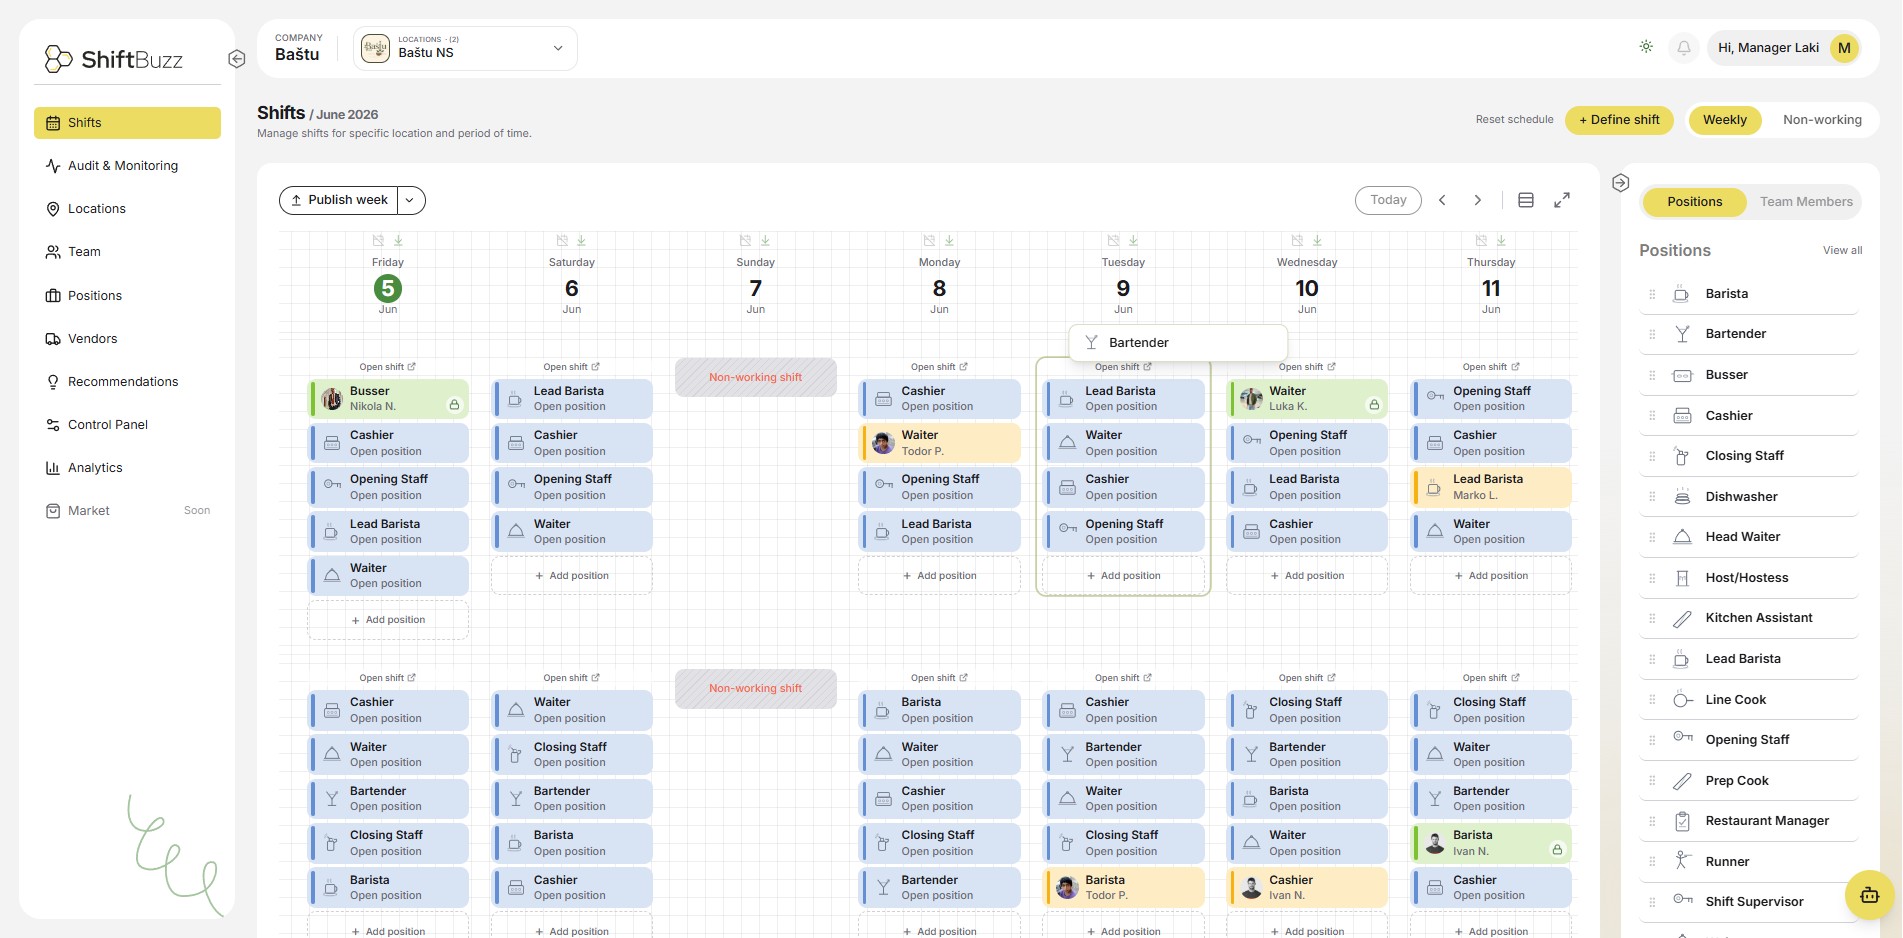Toggle light/dark theme sun icon
This screenshot has width=1903, height=938.
point(1646,47)
